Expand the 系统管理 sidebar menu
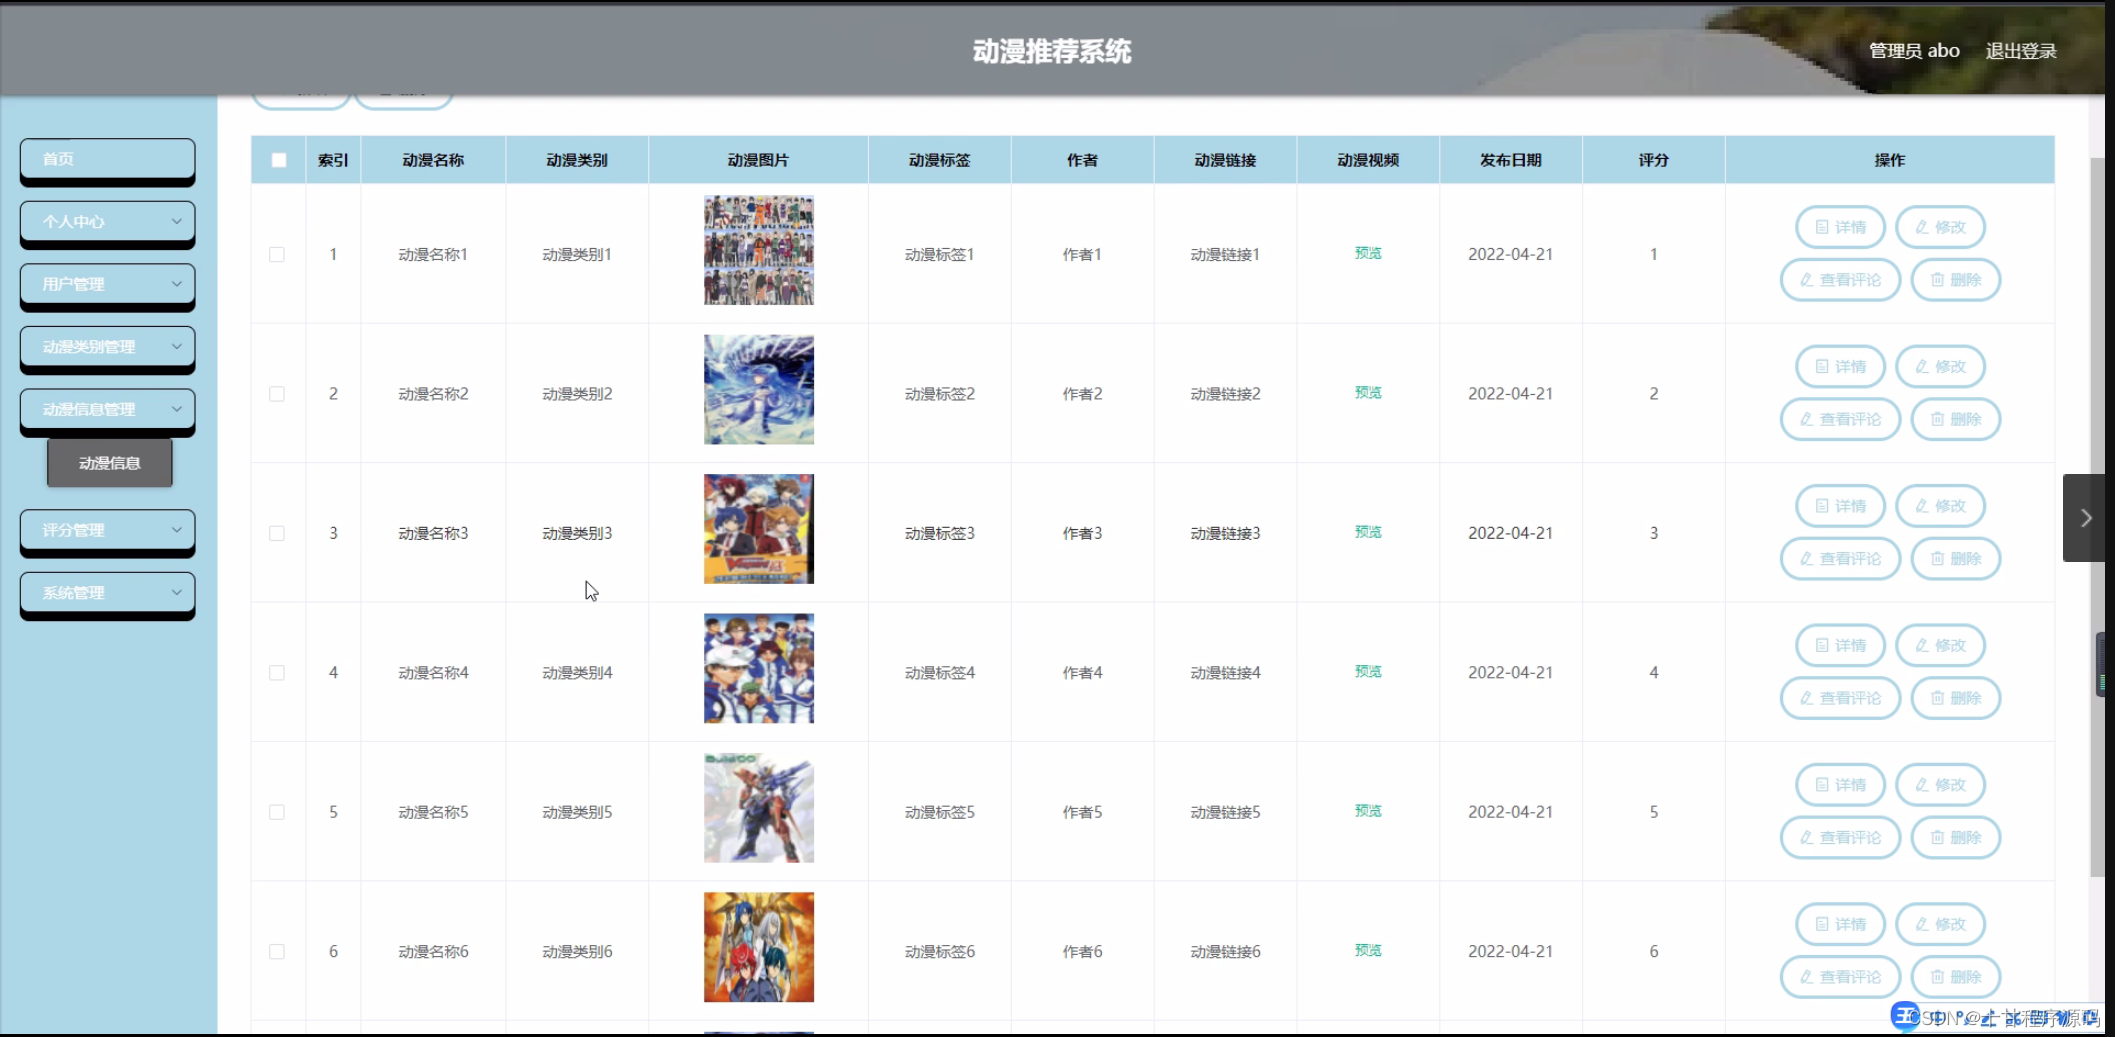 pos(107,593)
